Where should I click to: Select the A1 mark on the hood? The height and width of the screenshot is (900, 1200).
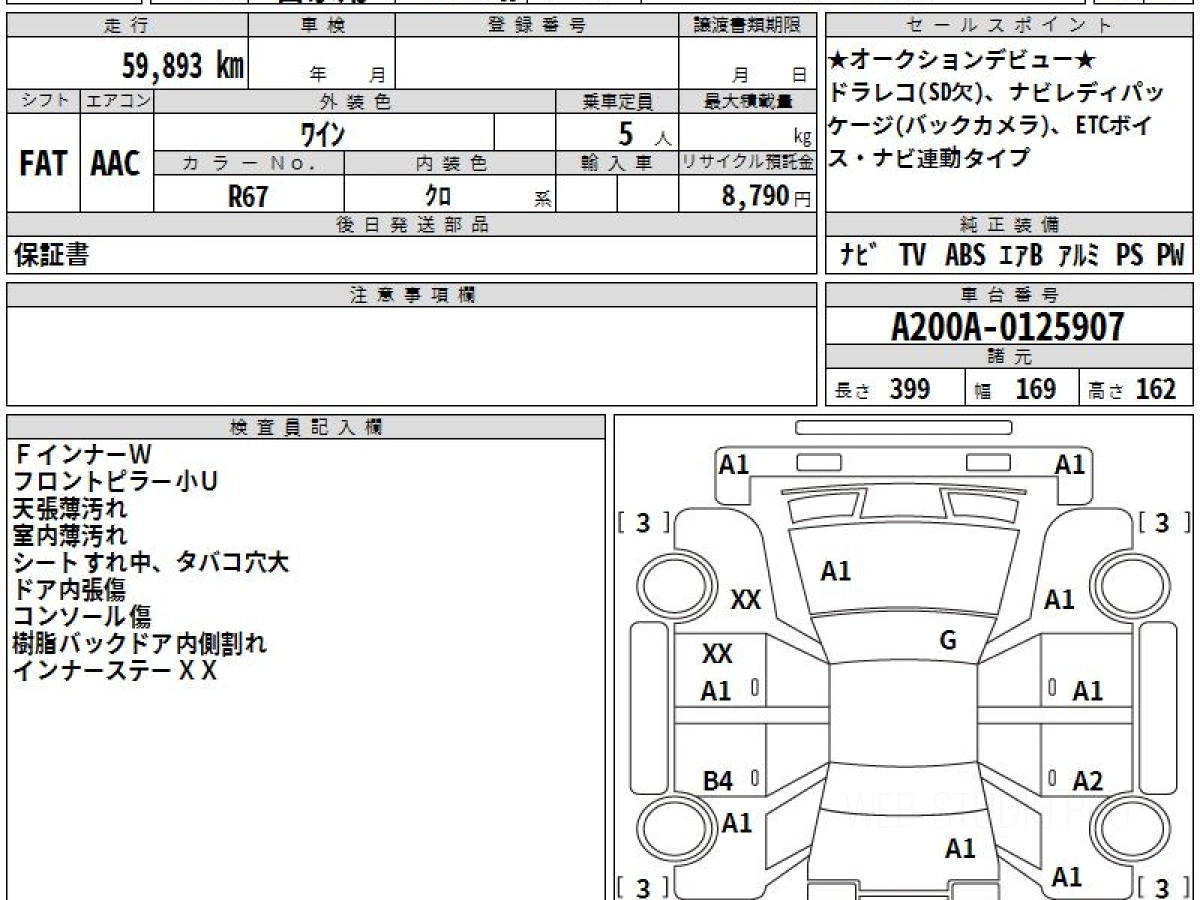836,571
